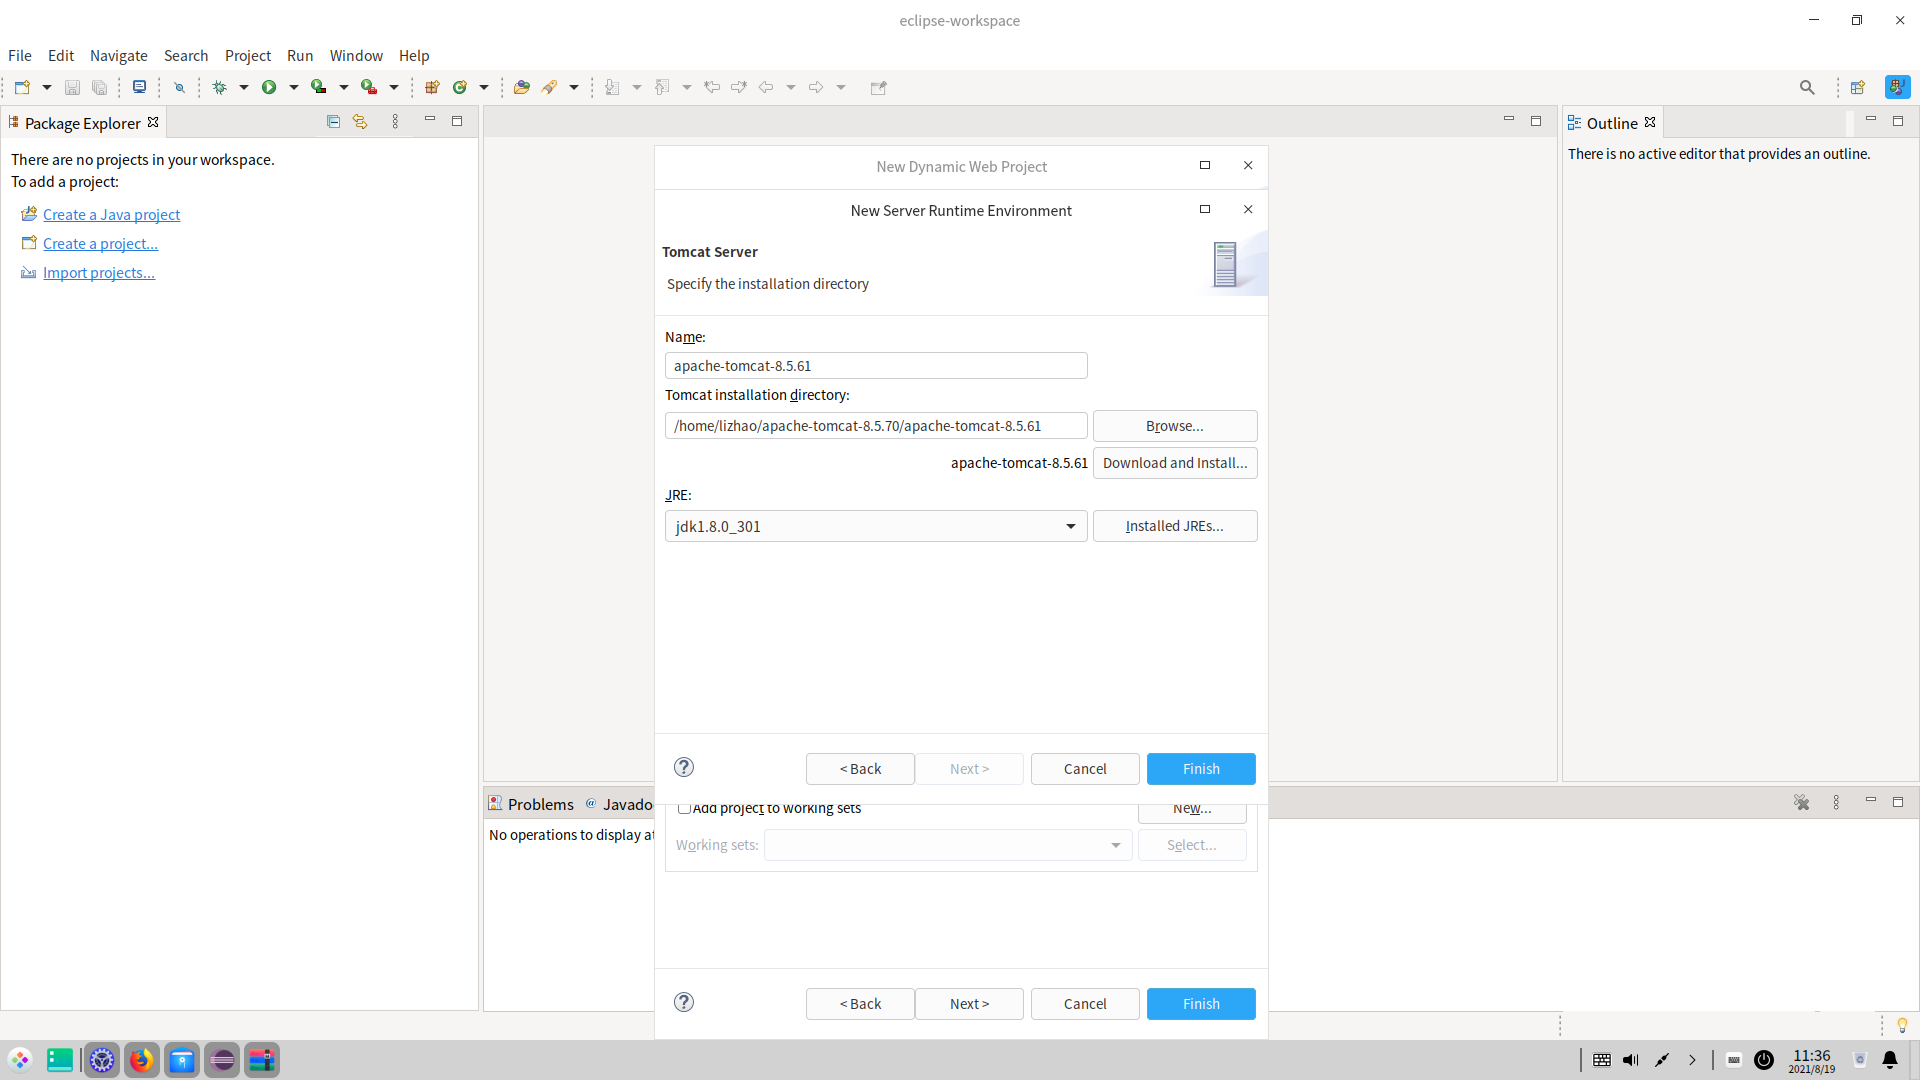Expand the JRE jdk1.8.0_301 dropdown
Screen dimensions: 1920x1080
point(1070,526)
